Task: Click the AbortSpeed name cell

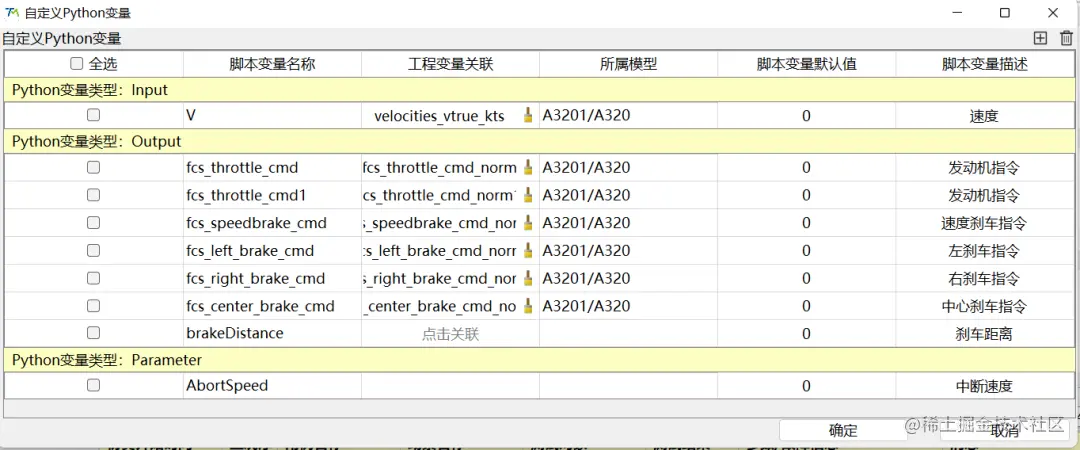Action: (272, 385)
